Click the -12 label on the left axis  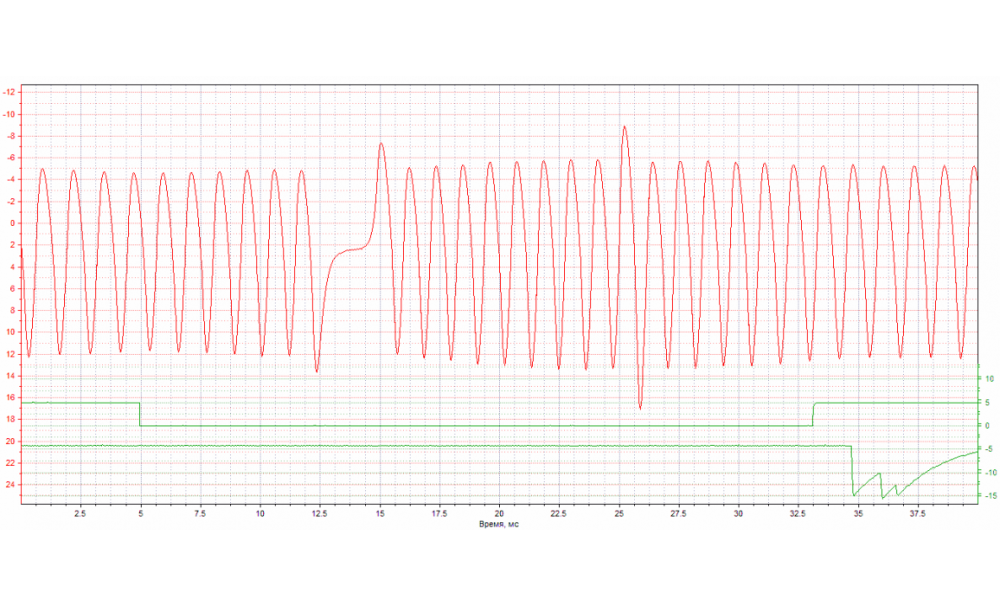[x=10, y=92]
